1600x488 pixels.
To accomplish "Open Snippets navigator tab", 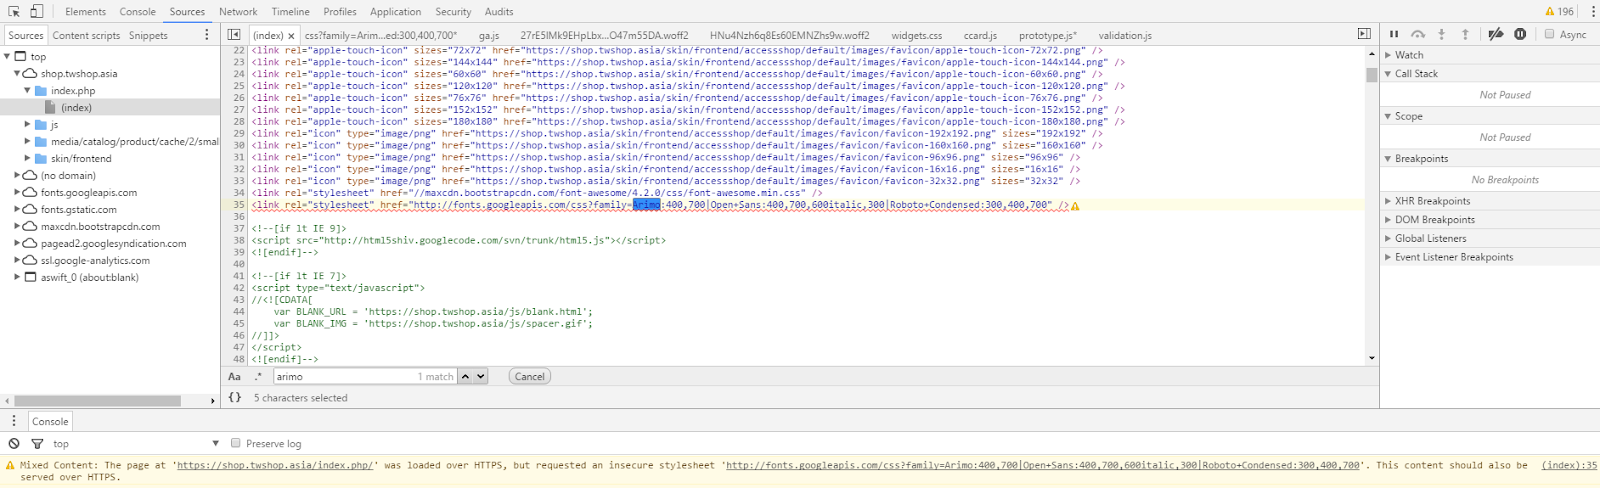I will click(148, 36).
